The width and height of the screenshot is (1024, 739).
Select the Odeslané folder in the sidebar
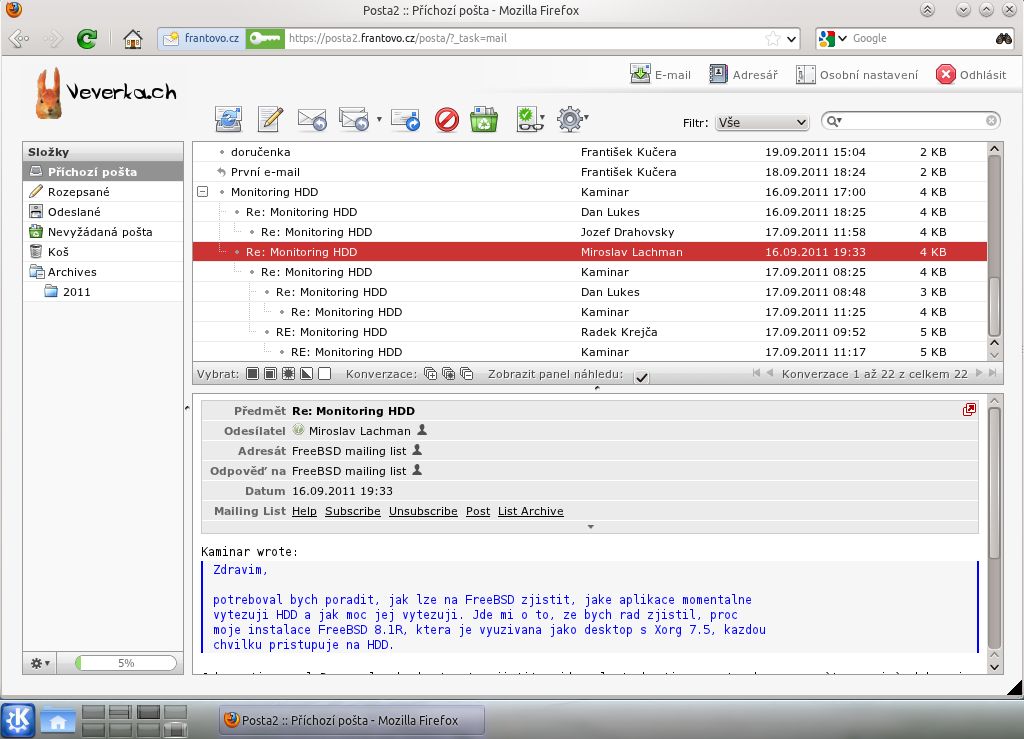pyautogui.click(x=74, y=212)
